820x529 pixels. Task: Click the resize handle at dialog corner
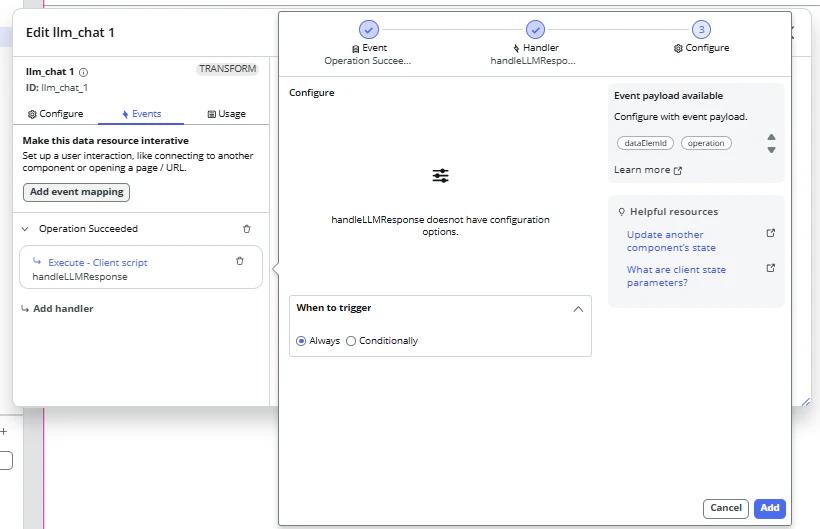805,402
